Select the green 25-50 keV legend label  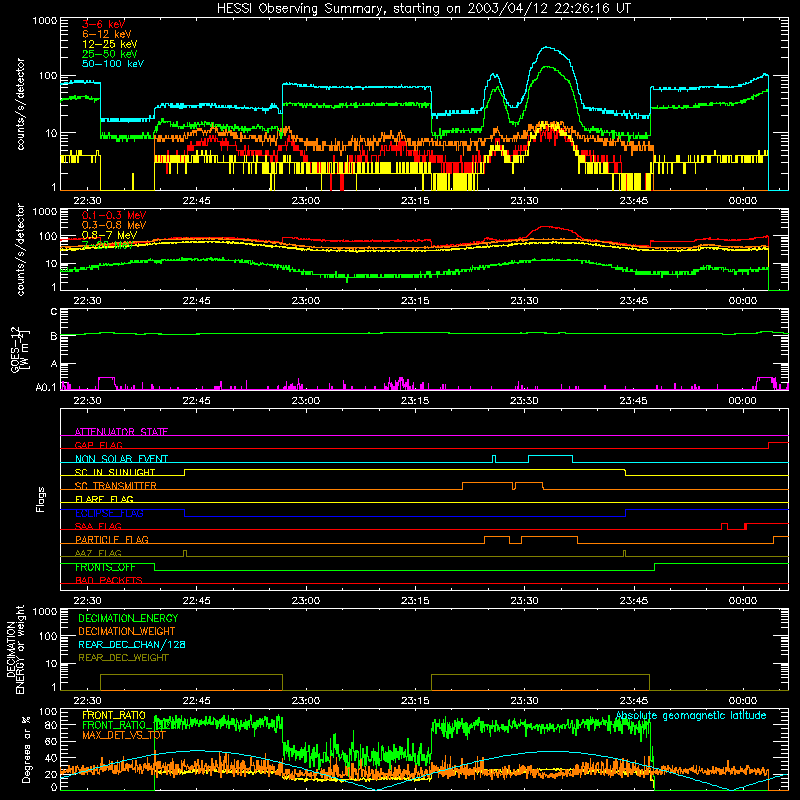tap(110, 54)
